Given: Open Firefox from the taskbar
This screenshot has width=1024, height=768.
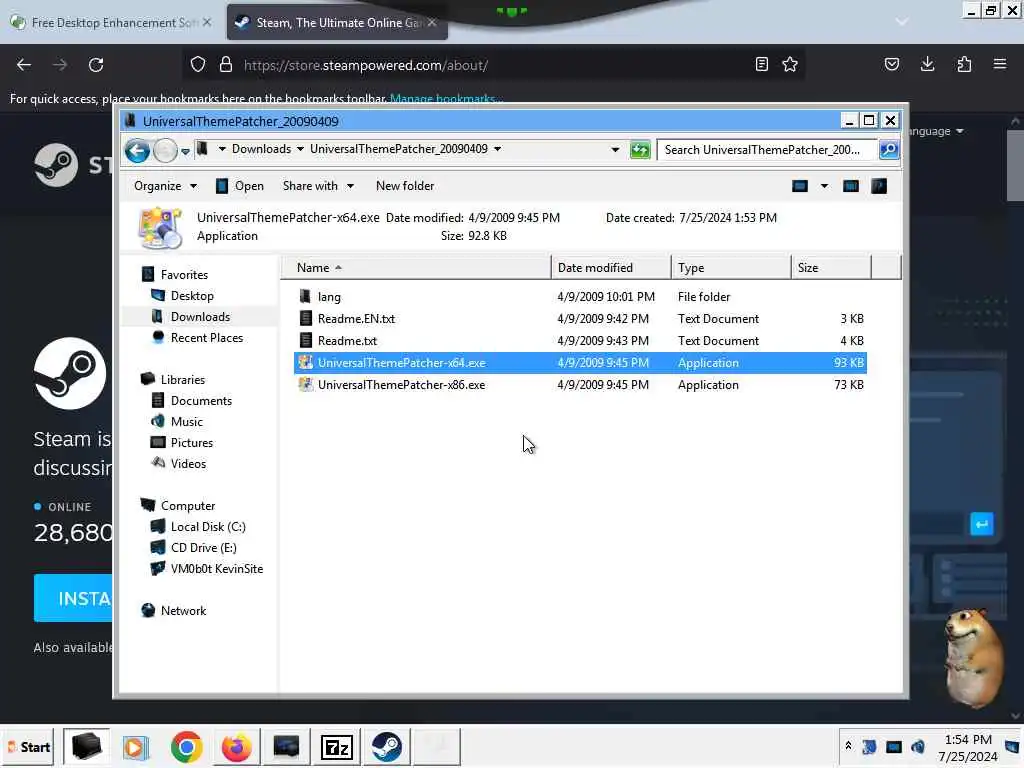Looking at the screenshot, I should (x=236, y=747).
